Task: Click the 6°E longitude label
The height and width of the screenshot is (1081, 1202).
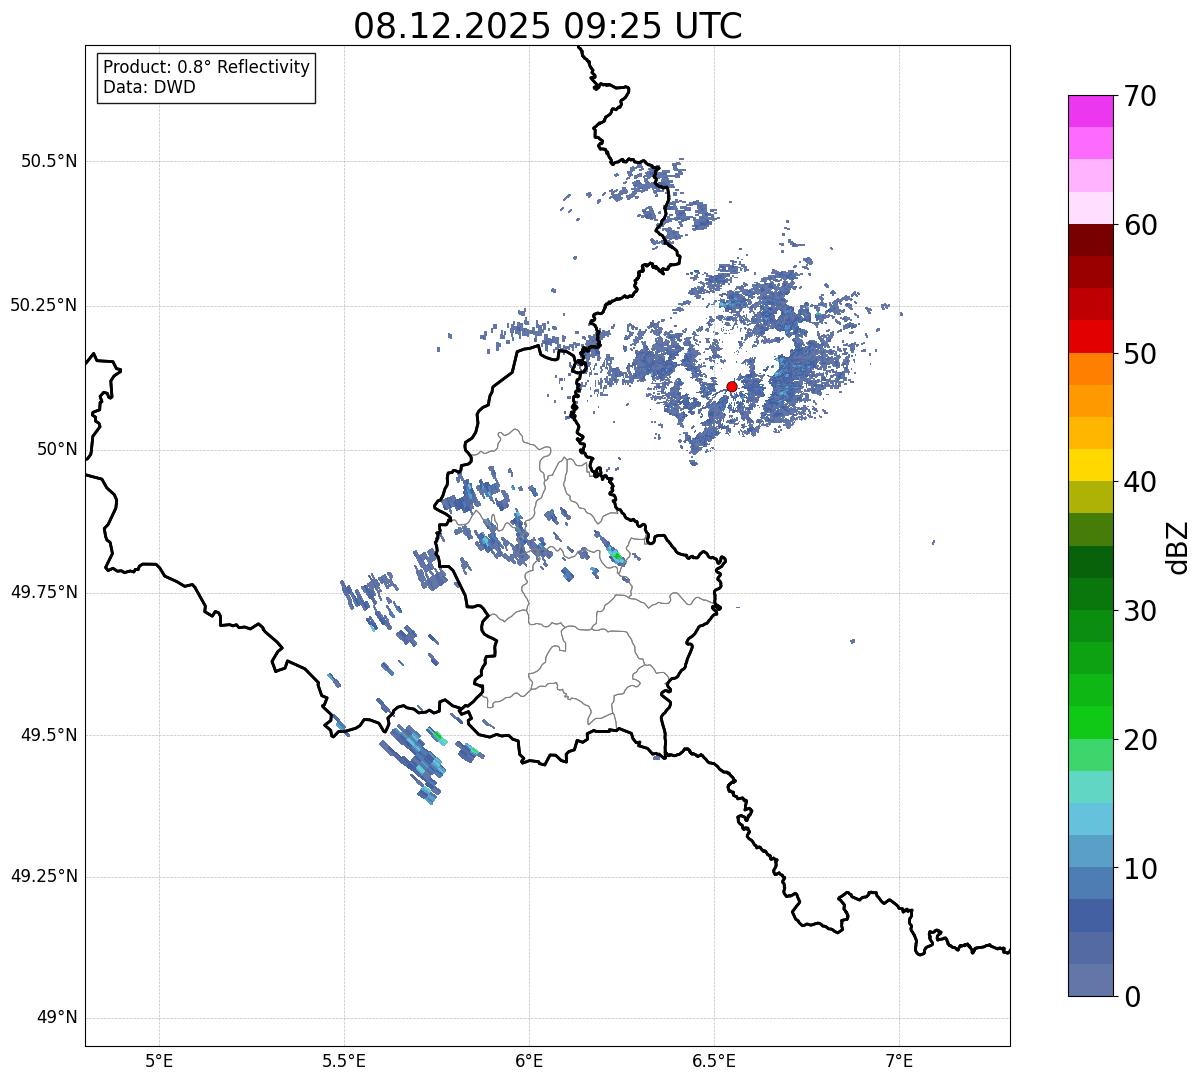Action: [x=529, y=1060]
